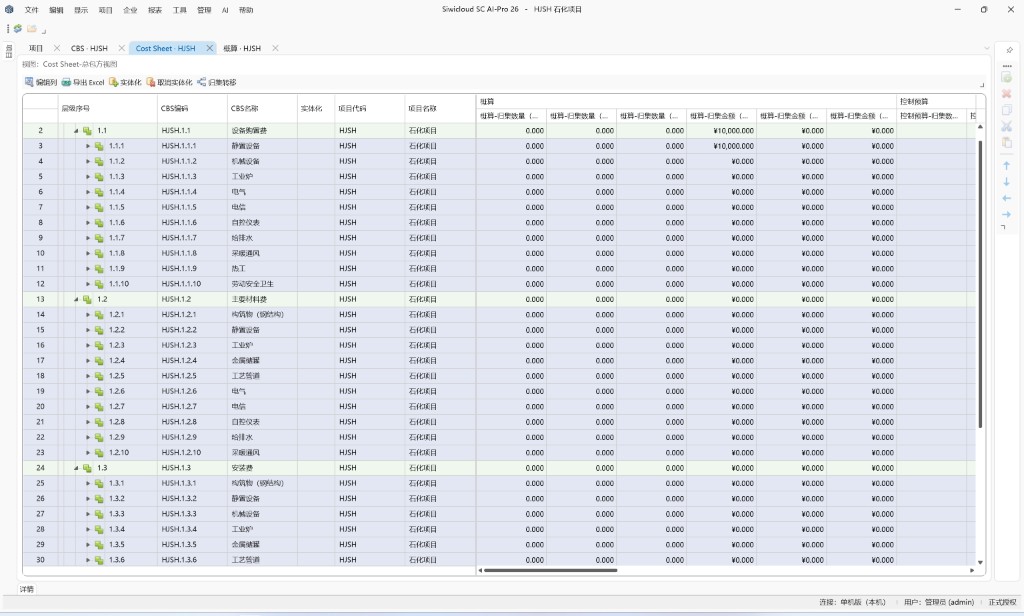Collapse tree node 1.2
1024x616 pixels.
click(76, 299)
